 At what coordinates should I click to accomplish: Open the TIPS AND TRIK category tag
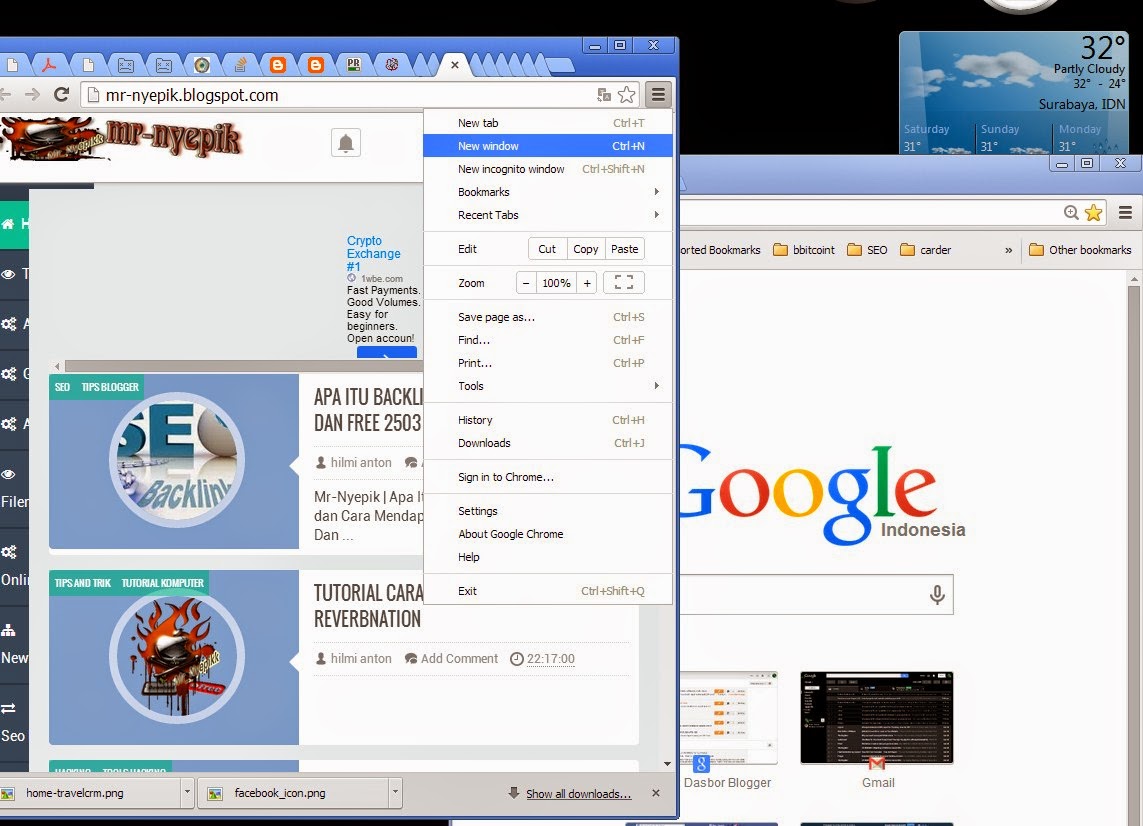(83, 583)
